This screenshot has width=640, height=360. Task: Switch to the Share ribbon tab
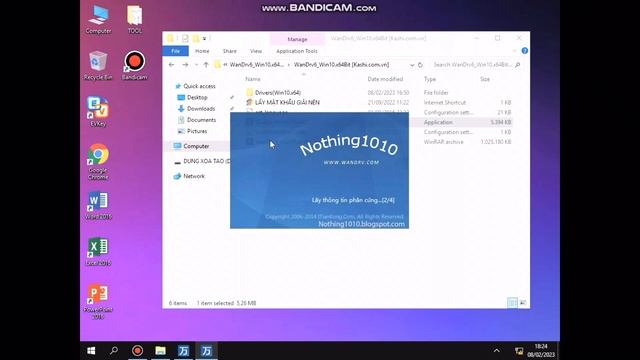click(230, 51)
